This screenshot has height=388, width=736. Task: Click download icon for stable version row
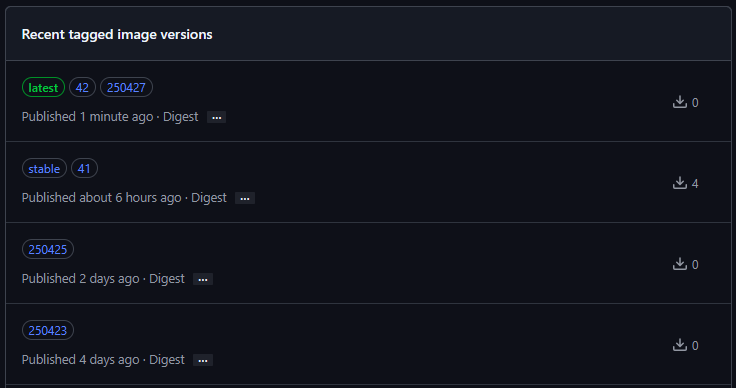[x=680, y=183]
